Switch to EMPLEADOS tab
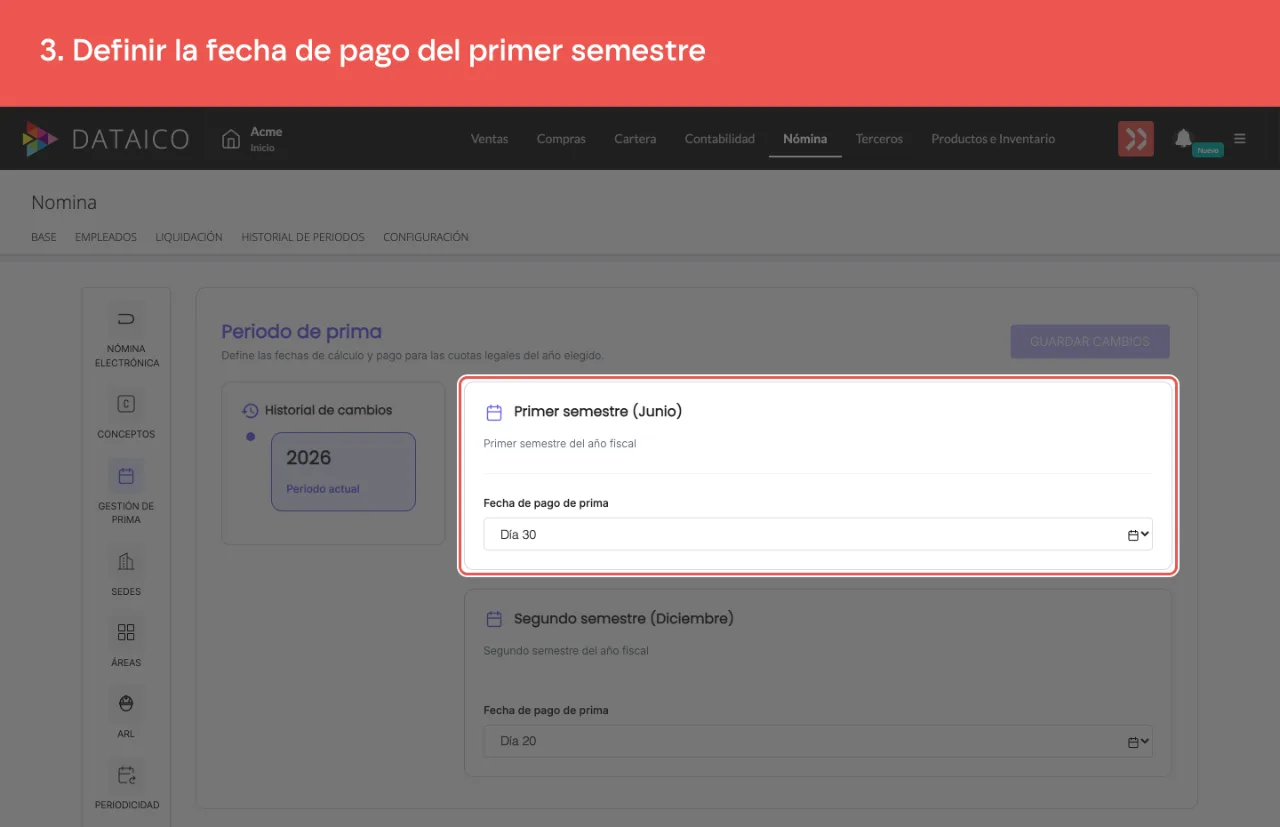 tap(106, 237)
